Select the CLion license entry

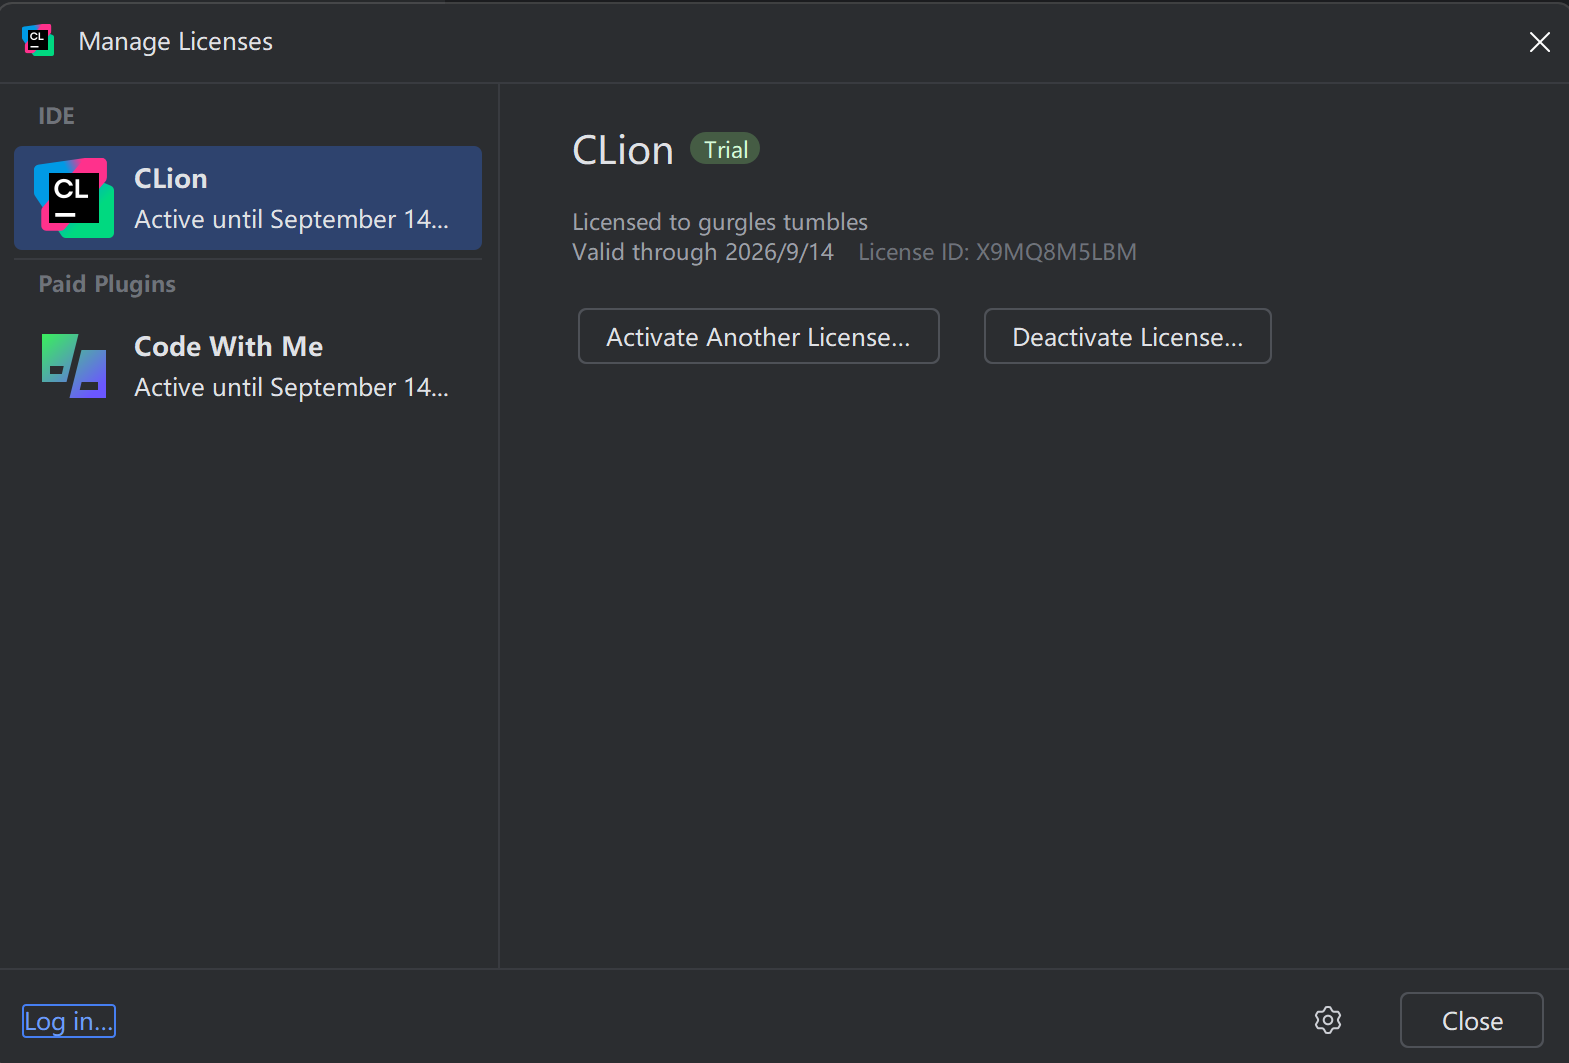pyautogui.click(x=248, y=198)
